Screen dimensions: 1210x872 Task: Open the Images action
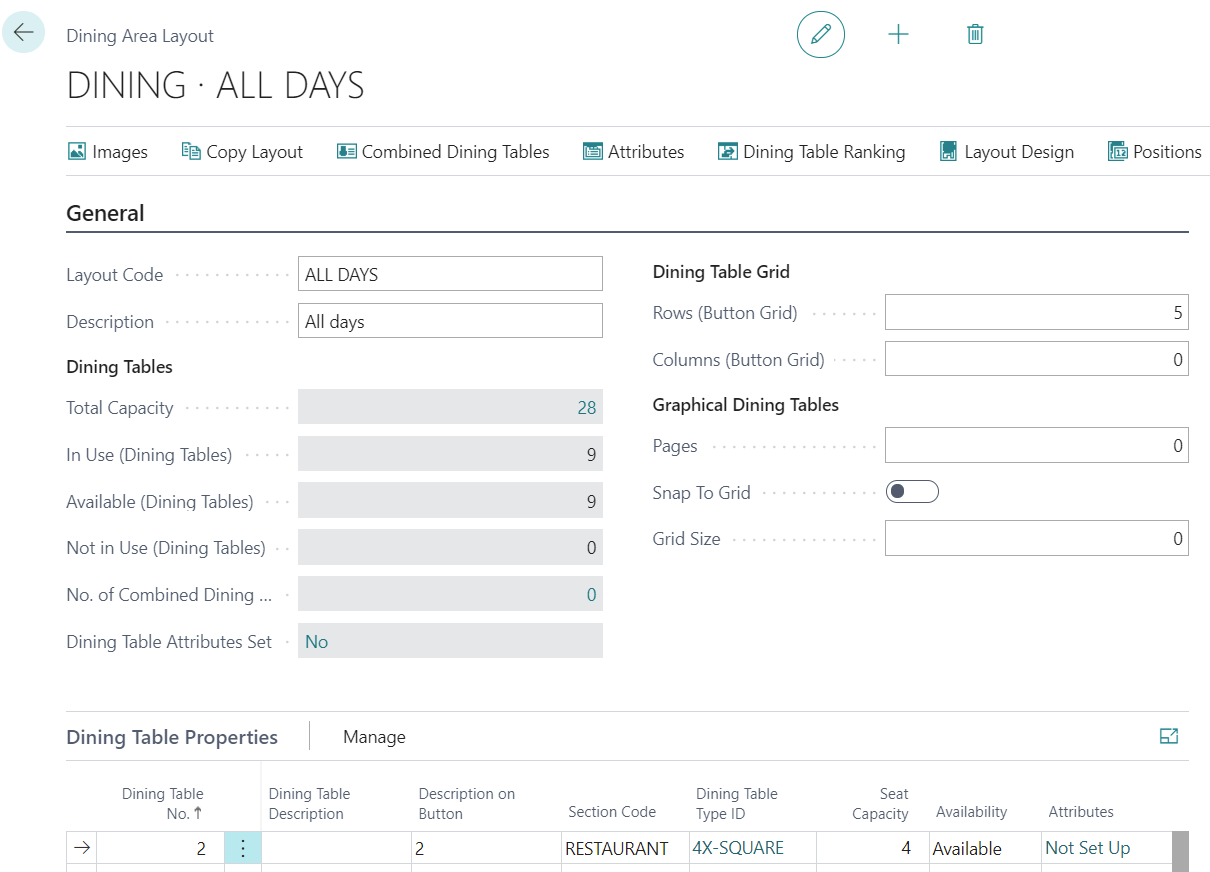pyautogui.click(x=108, y=152)
